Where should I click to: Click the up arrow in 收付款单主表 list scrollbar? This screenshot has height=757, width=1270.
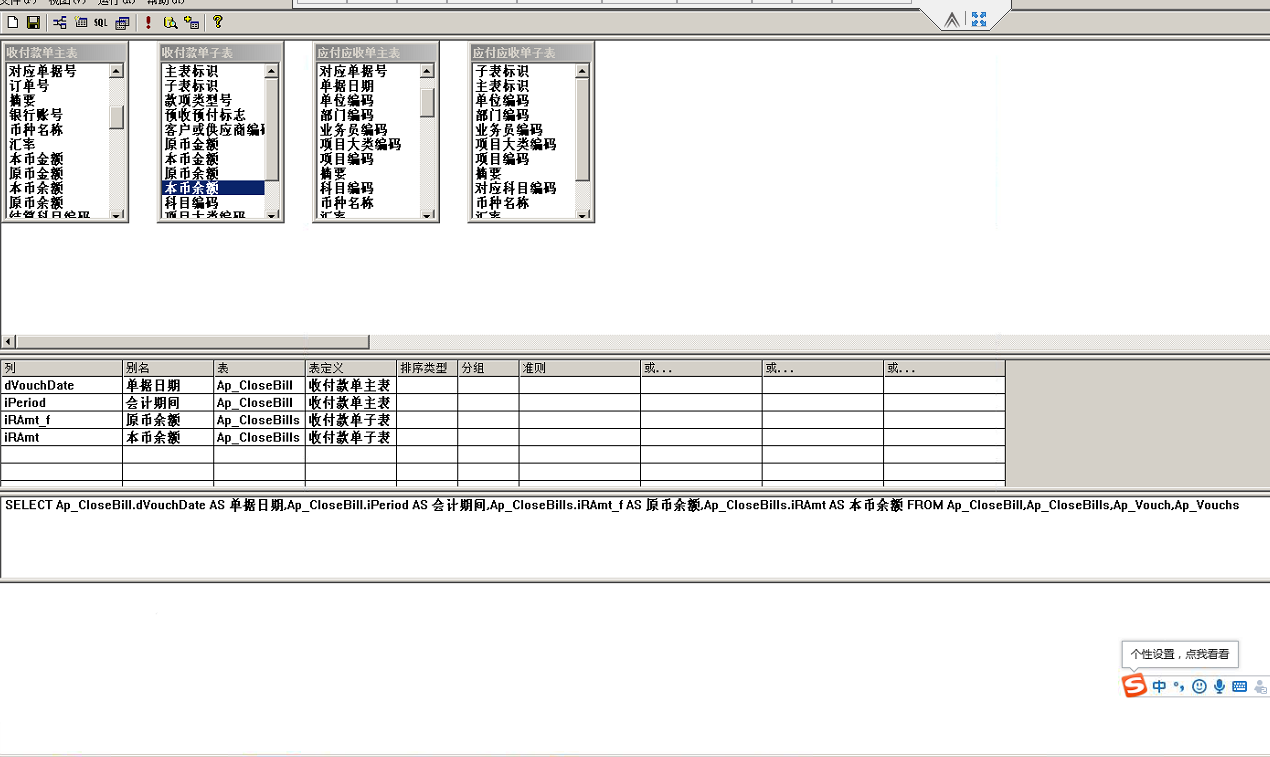click(x=117, y=71)
